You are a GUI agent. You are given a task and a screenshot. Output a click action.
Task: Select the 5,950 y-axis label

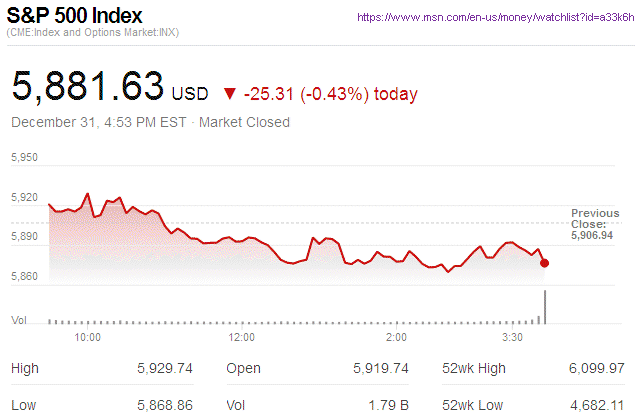(x=24, y=158)
